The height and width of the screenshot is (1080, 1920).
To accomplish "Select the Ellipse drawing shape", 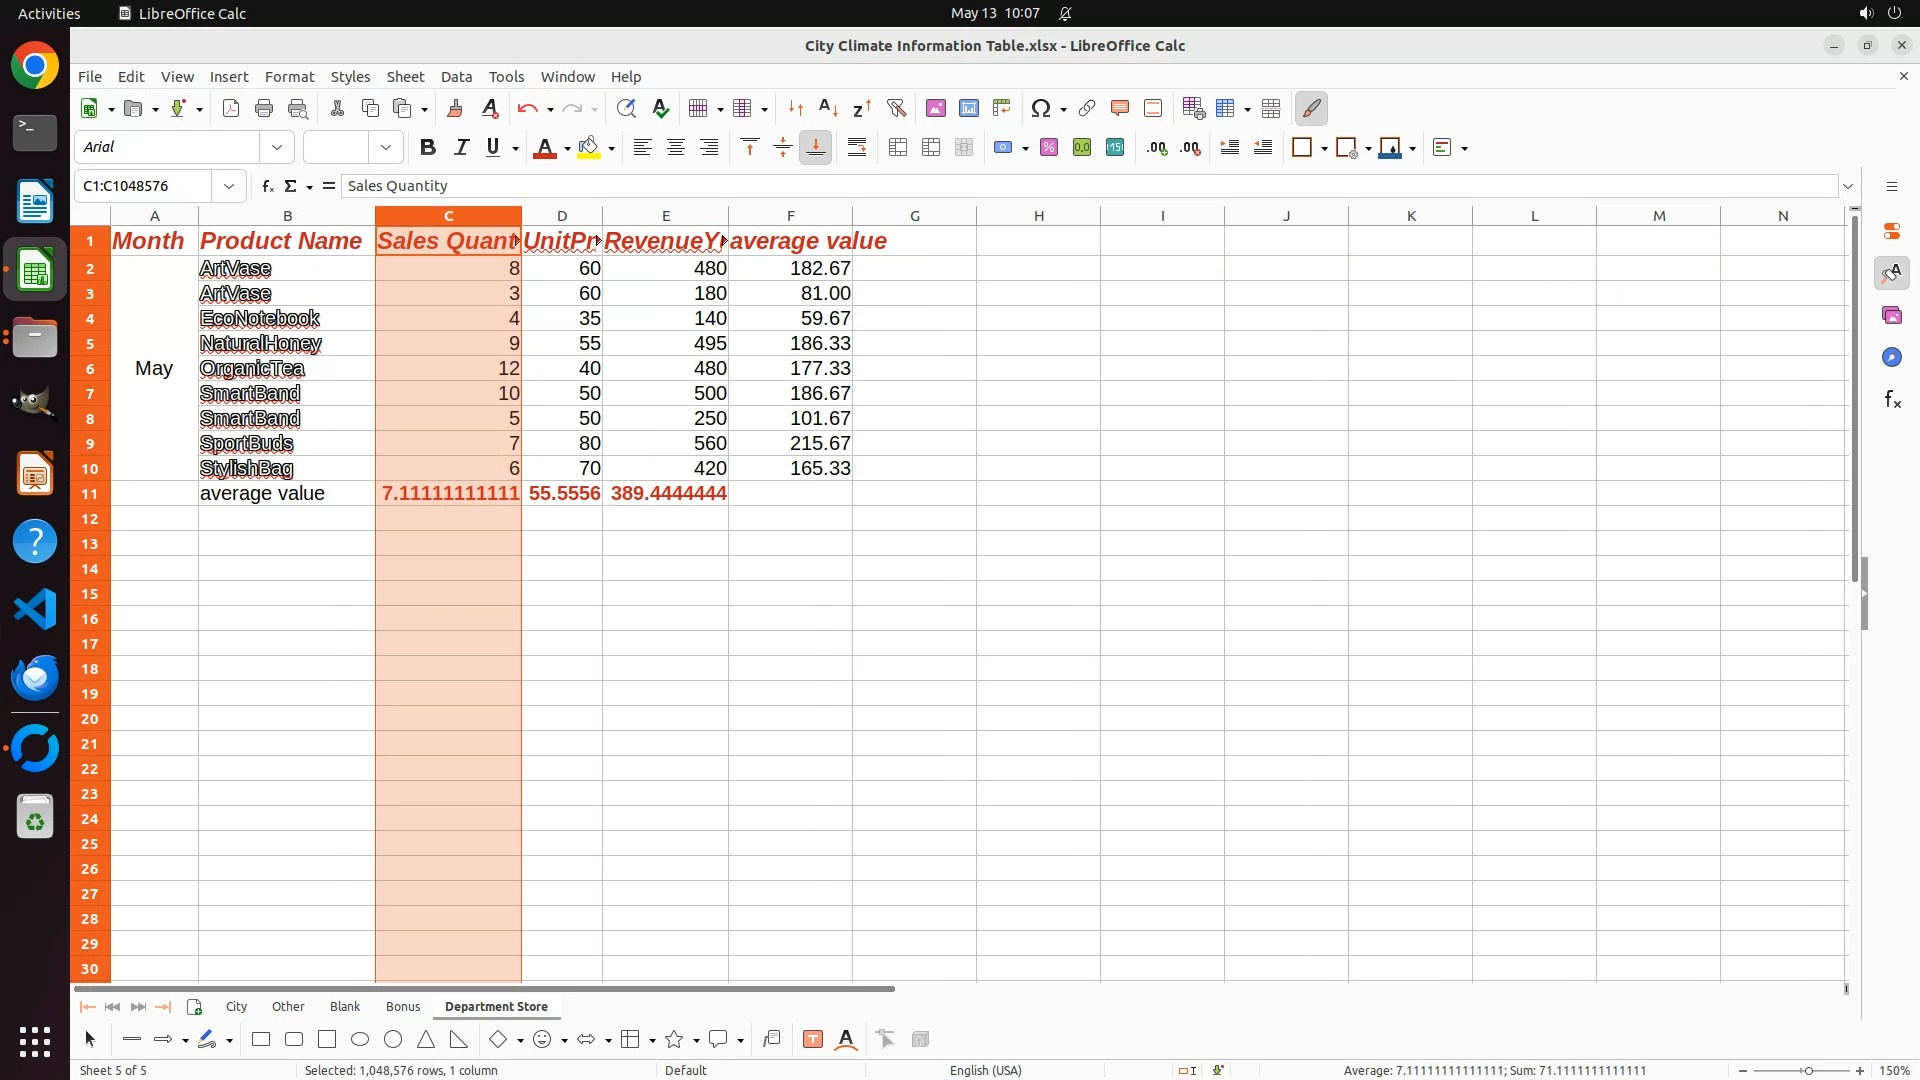I will pos(360,1040).
